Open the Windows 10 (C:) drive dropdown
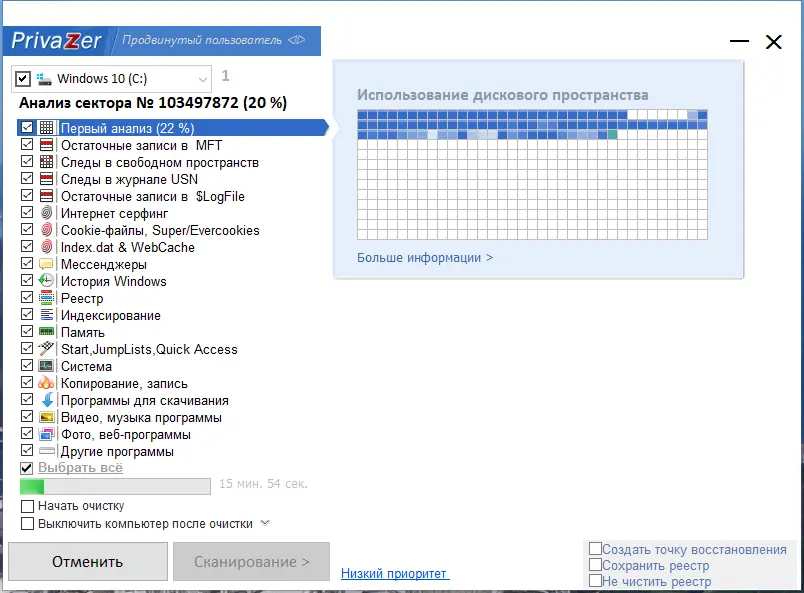Viewport: 804px width, 593px height. click(x=203, y=79)
